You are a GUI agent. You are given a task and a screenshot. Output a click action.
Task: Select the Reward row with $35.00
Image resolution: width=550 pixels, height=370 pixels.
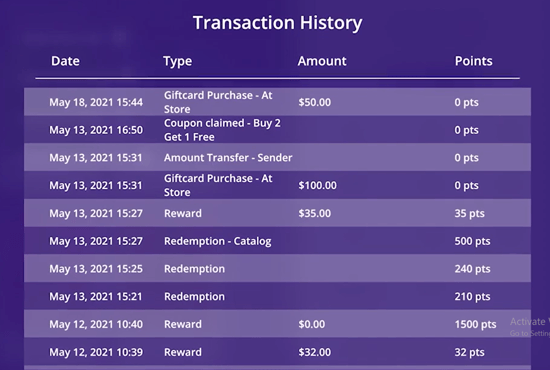(277, 213)
